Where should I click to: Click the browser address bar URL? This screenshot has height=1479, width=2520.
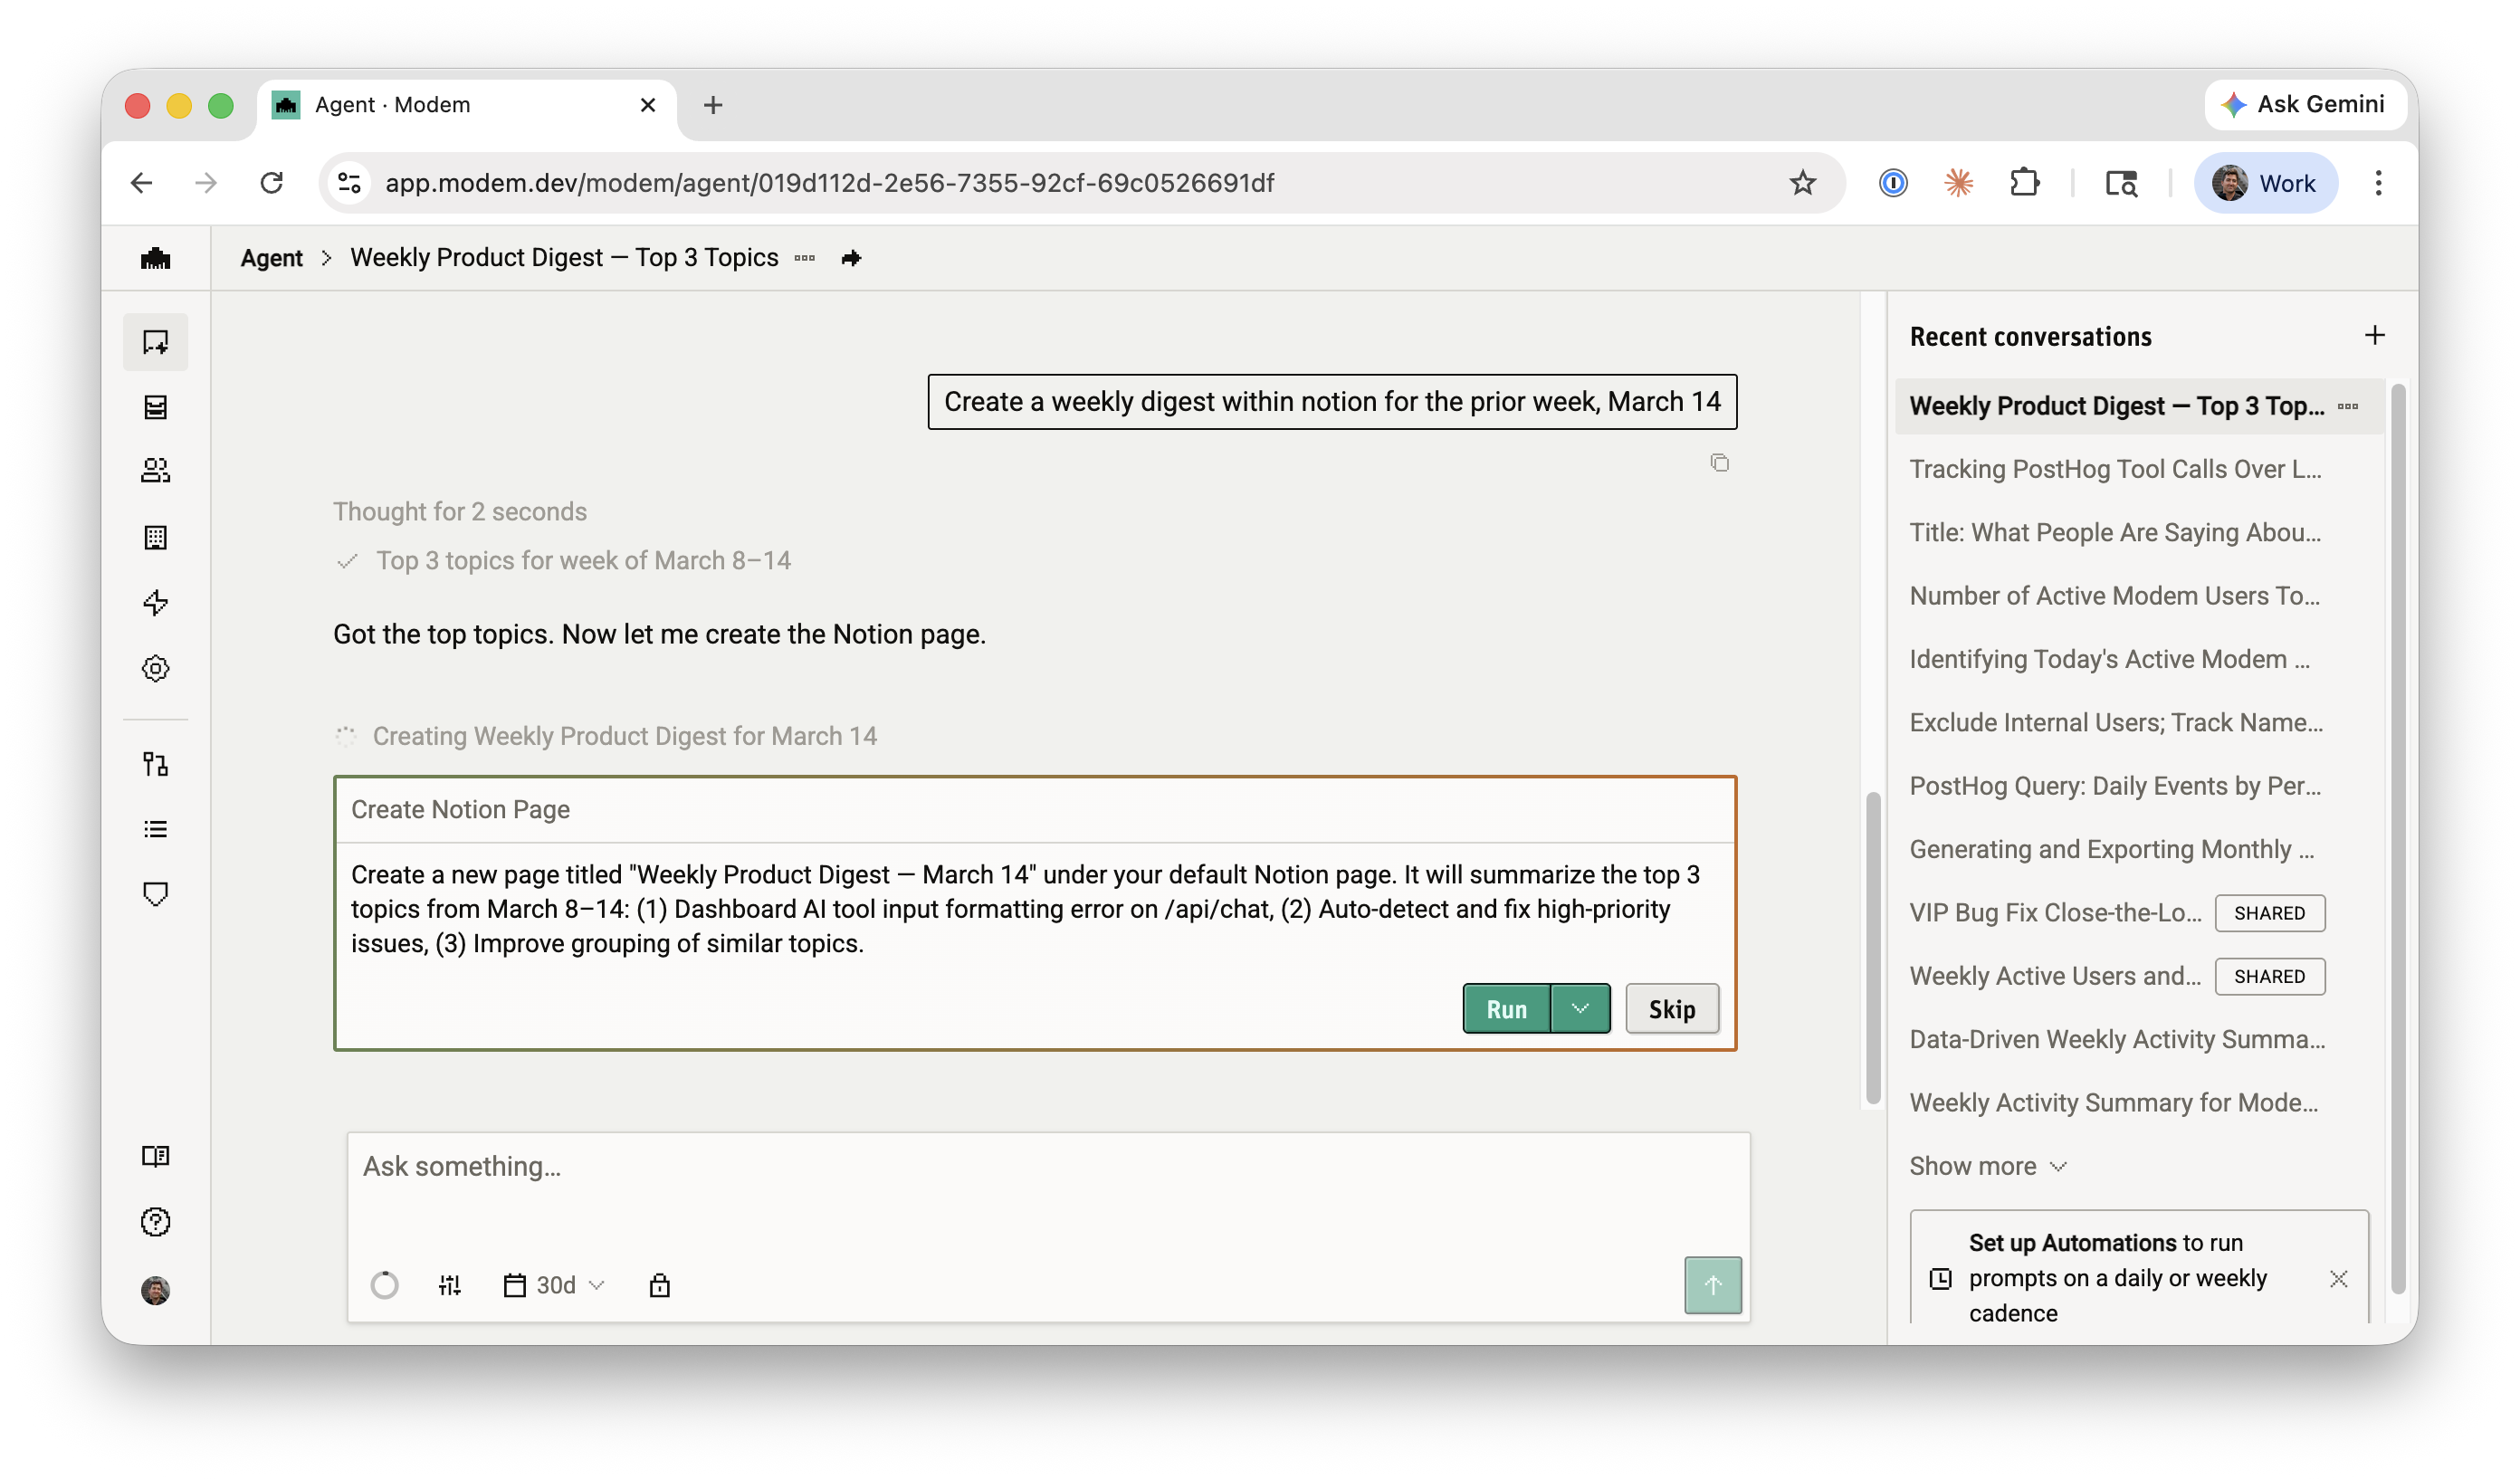click(830, 183)
